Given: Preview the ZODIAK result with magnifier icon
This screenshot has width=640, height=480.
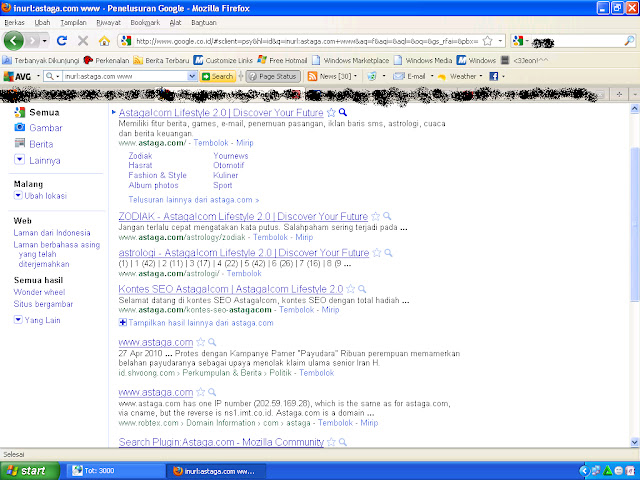Looking at the screenshot, I should (387, 216).
